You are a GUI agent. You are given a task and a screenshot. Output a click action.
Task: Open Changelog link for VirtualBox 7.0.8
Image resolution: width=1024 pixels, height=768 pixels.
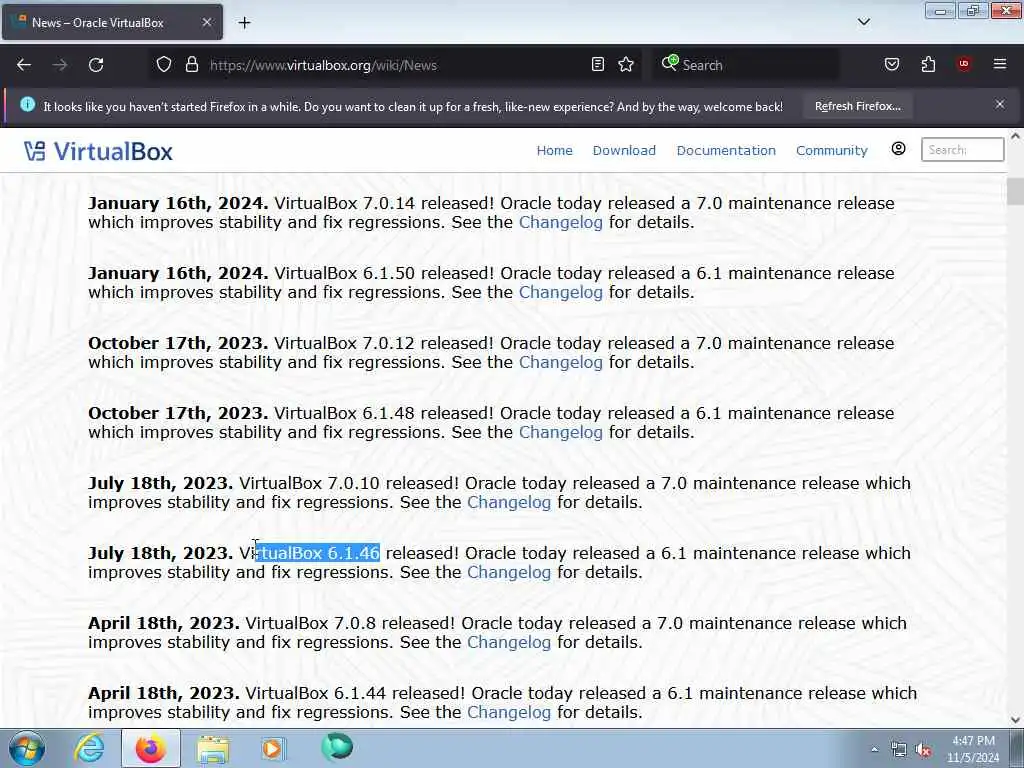pyautogui.click(x=509, y=642)
